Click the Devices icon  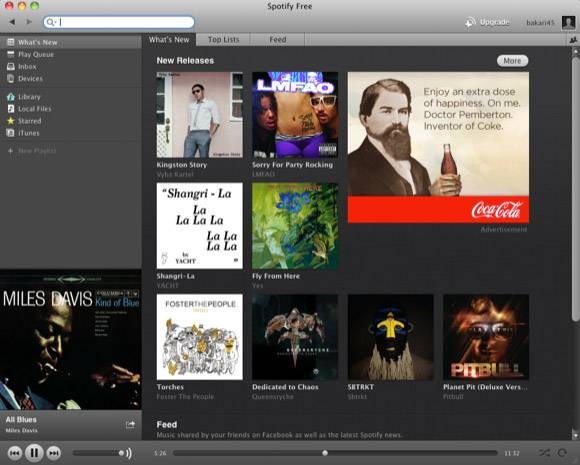11,78
